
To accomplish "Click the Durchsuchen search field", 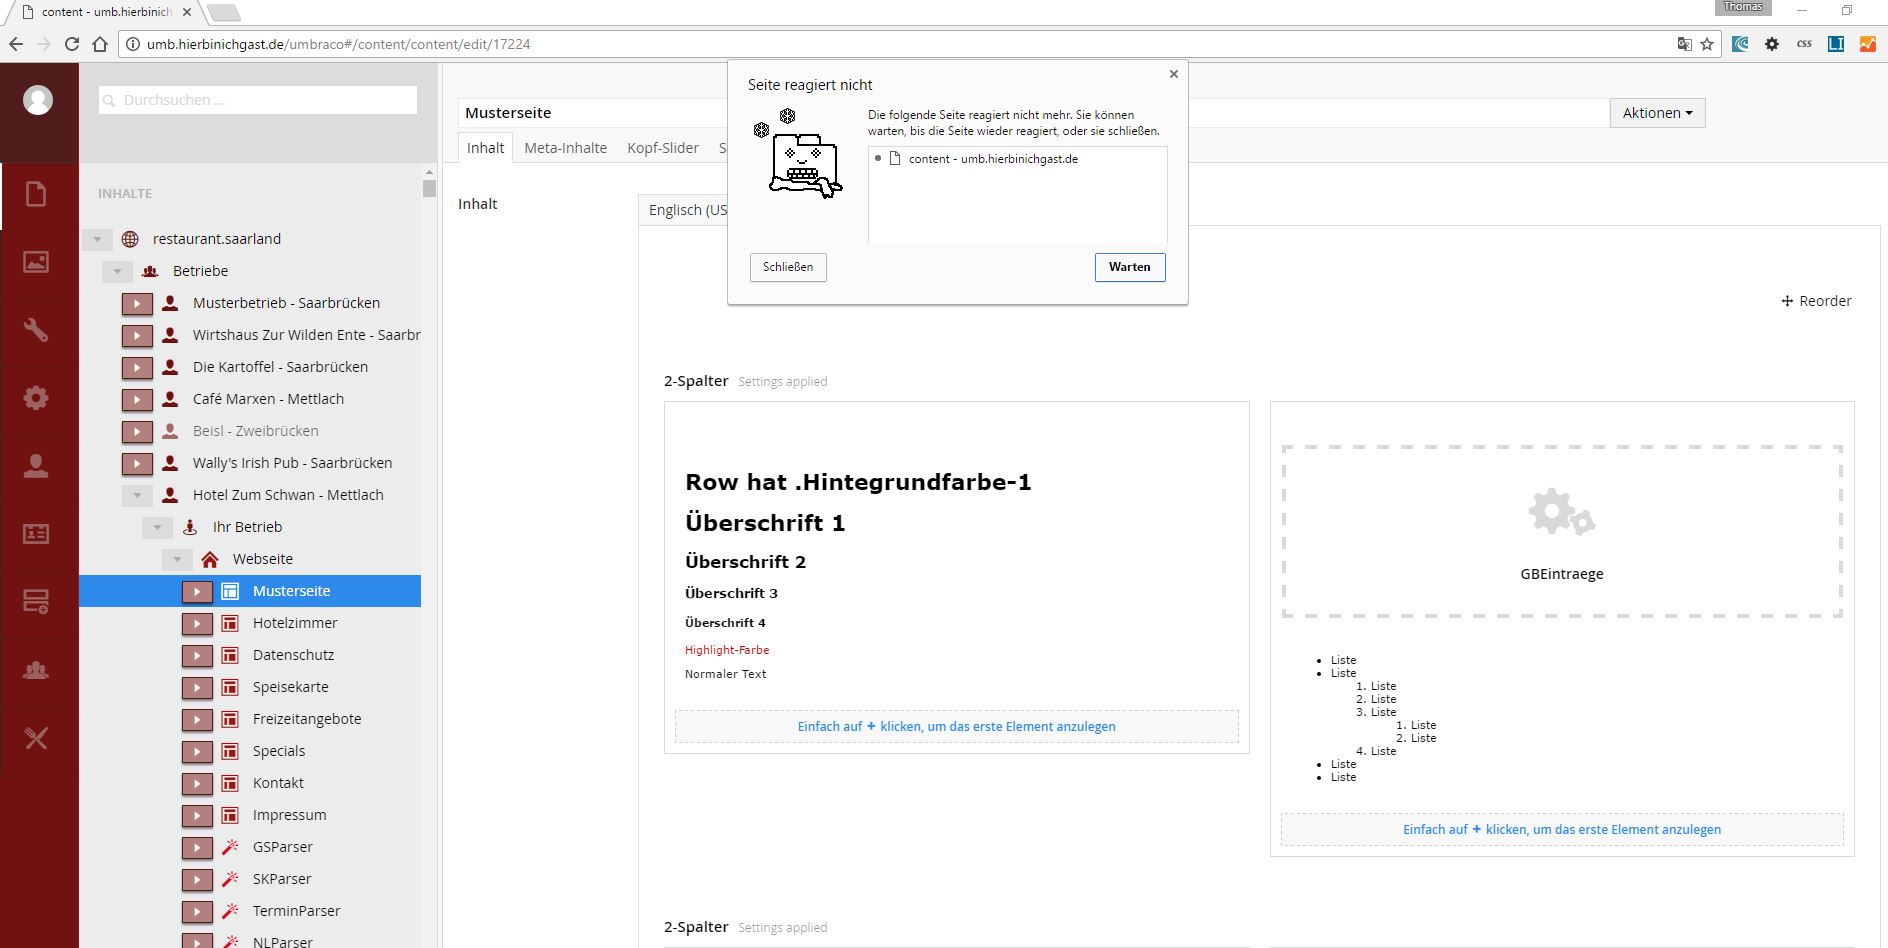I will tap(258, 100).
